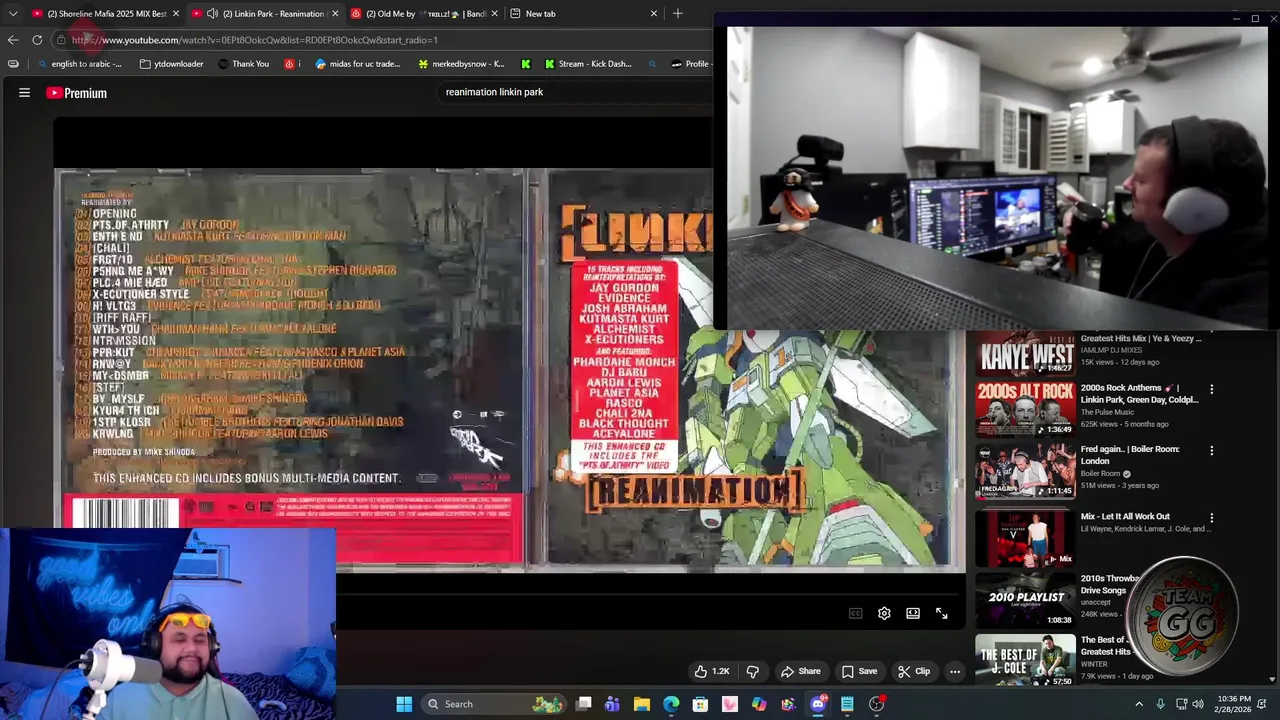Open Fred again Boiler Room thumbnail
The image size is (1280, 720).
(x=1025, y=470)
